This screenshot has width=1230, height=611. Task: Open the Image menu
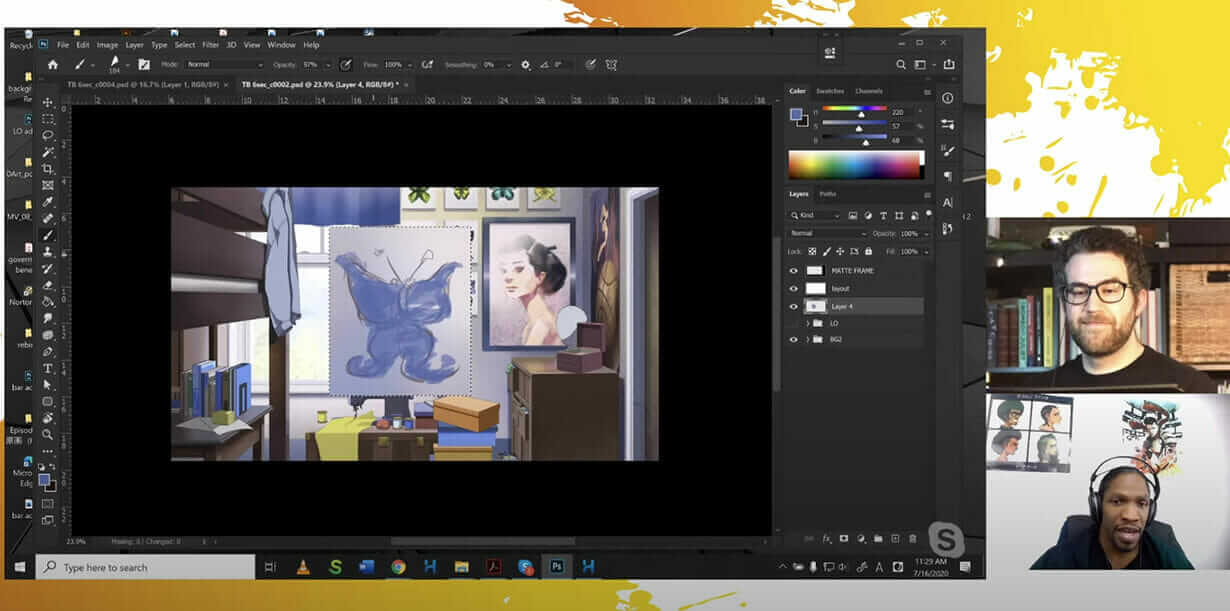pyautogui.click(x=107, y=45)
